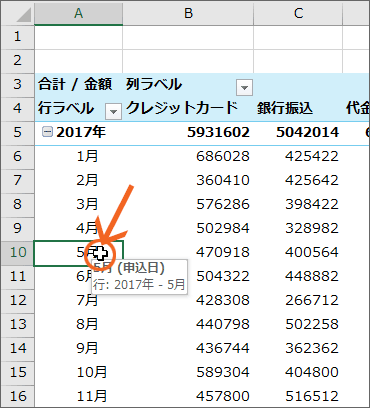370x408 pixels.
Task: Click cell value 362362
Action: pos(312,348)
